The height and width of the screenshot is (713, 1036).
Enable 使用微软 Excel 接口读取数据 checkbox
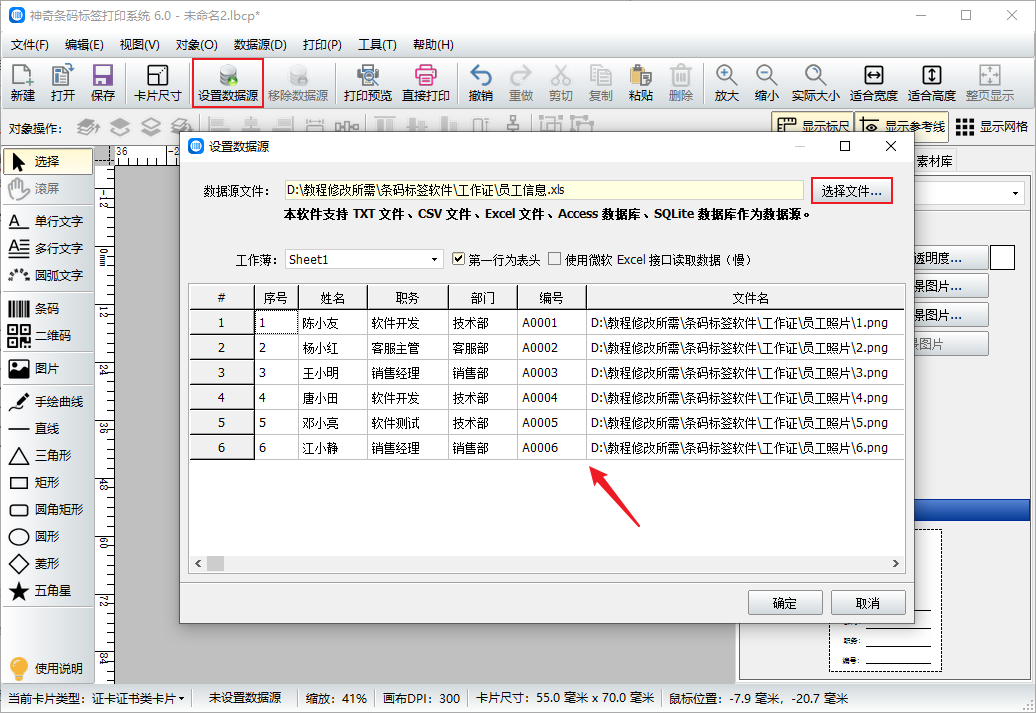pyautogui.click(x=554, y=260)
